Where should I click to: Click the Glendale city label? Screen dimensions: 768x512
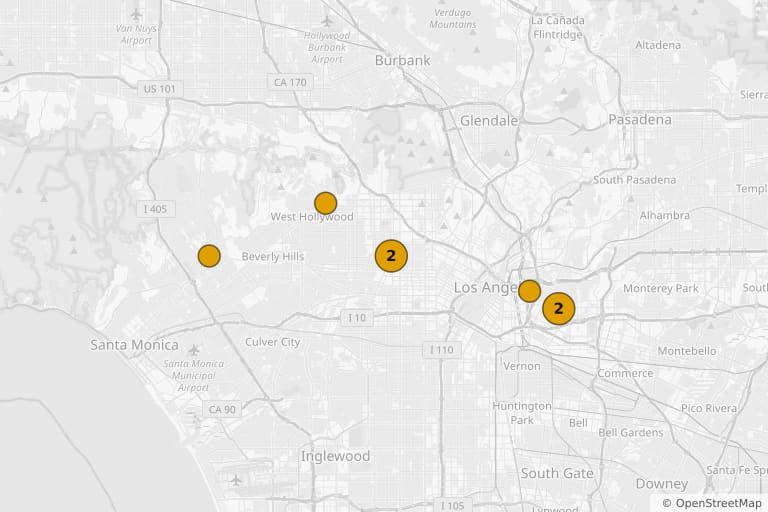[489, 121]
